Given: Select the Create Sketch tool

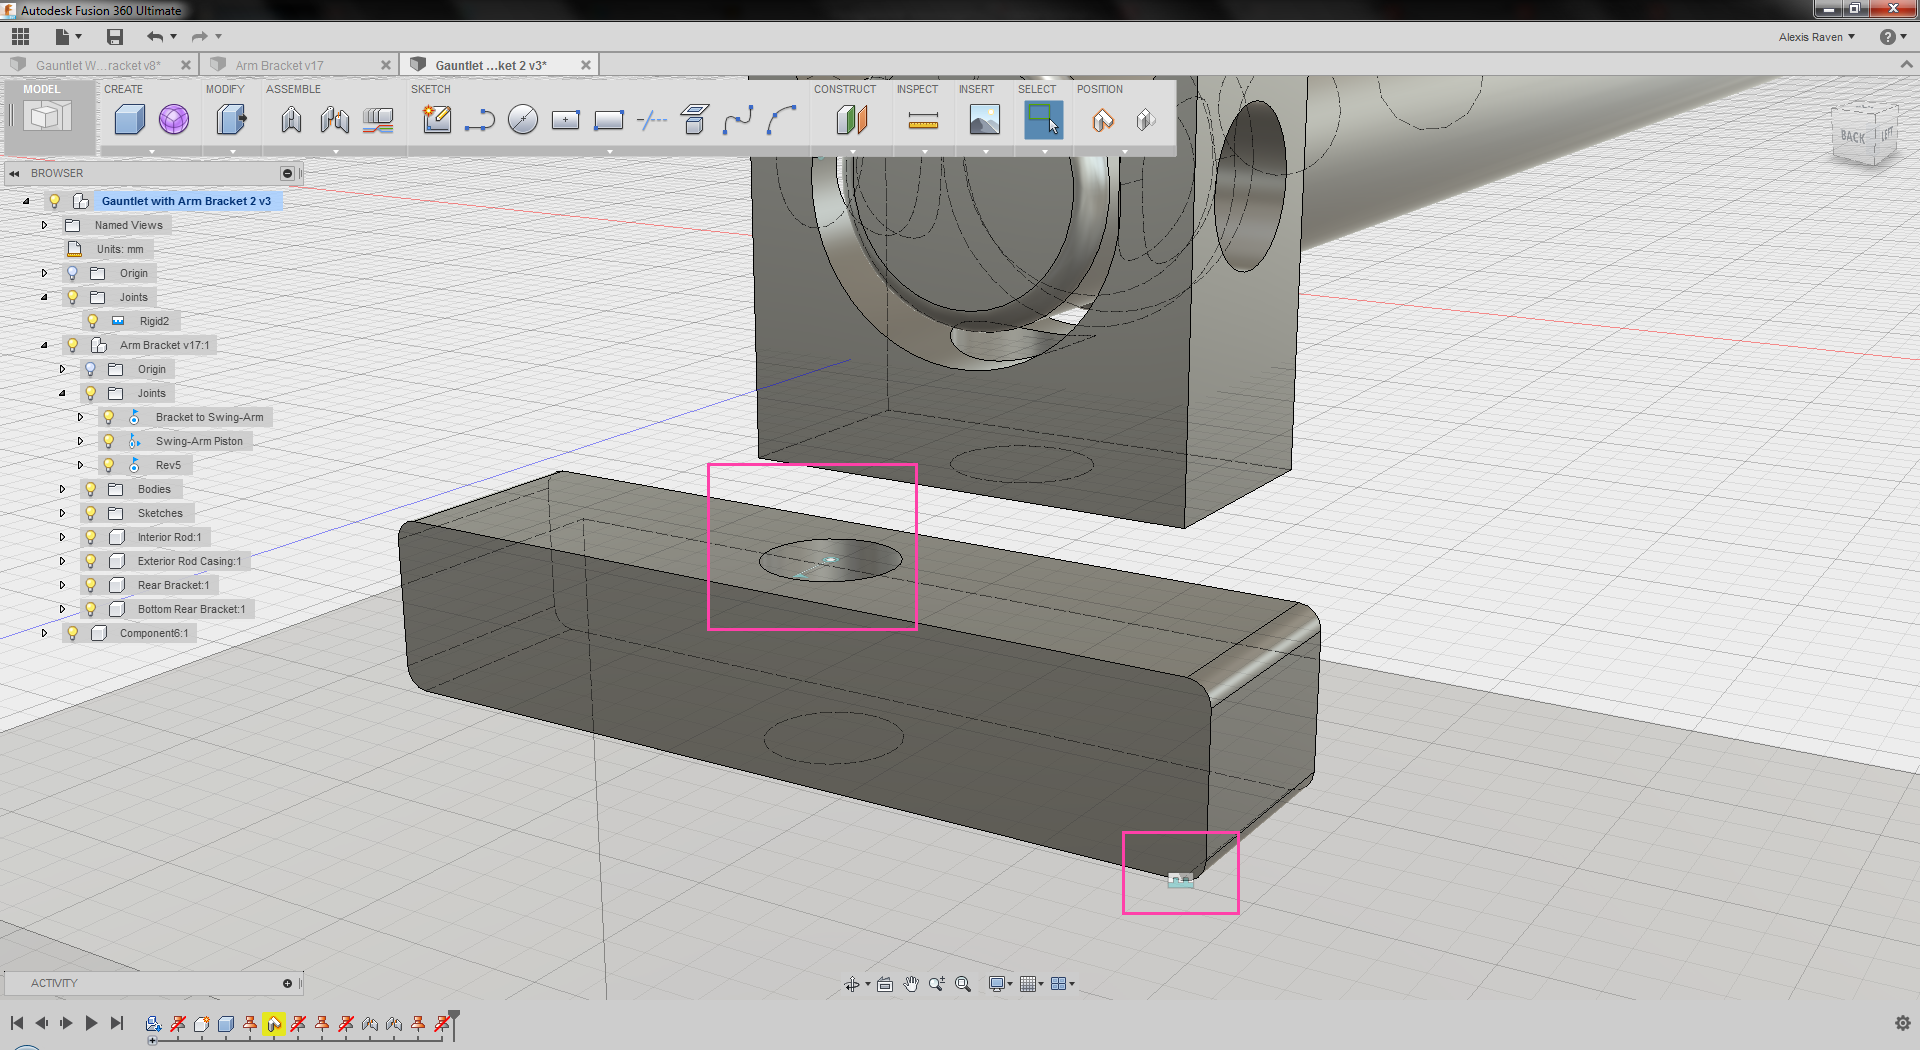Looking at the screenshot, I should click(x=437, y=120).
